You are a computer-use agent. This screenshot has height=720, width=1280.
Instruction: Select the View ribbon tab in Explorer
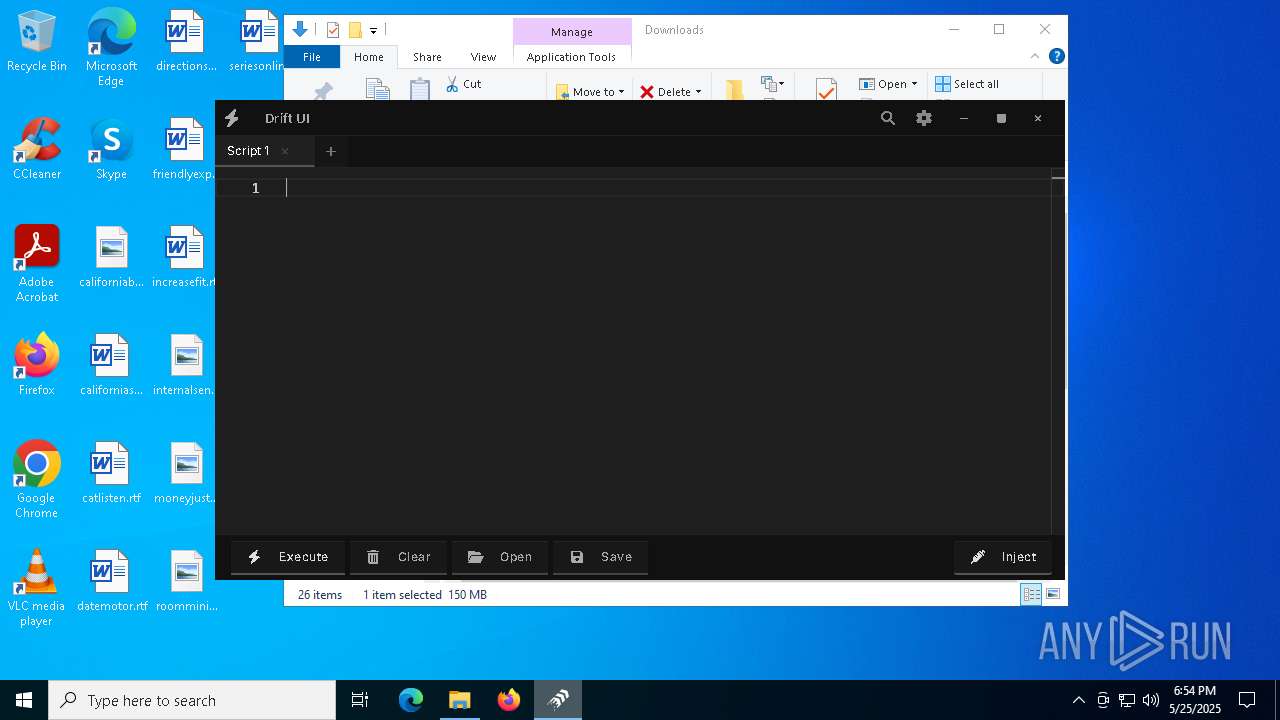pyautogui.click(x=483, y=57)
